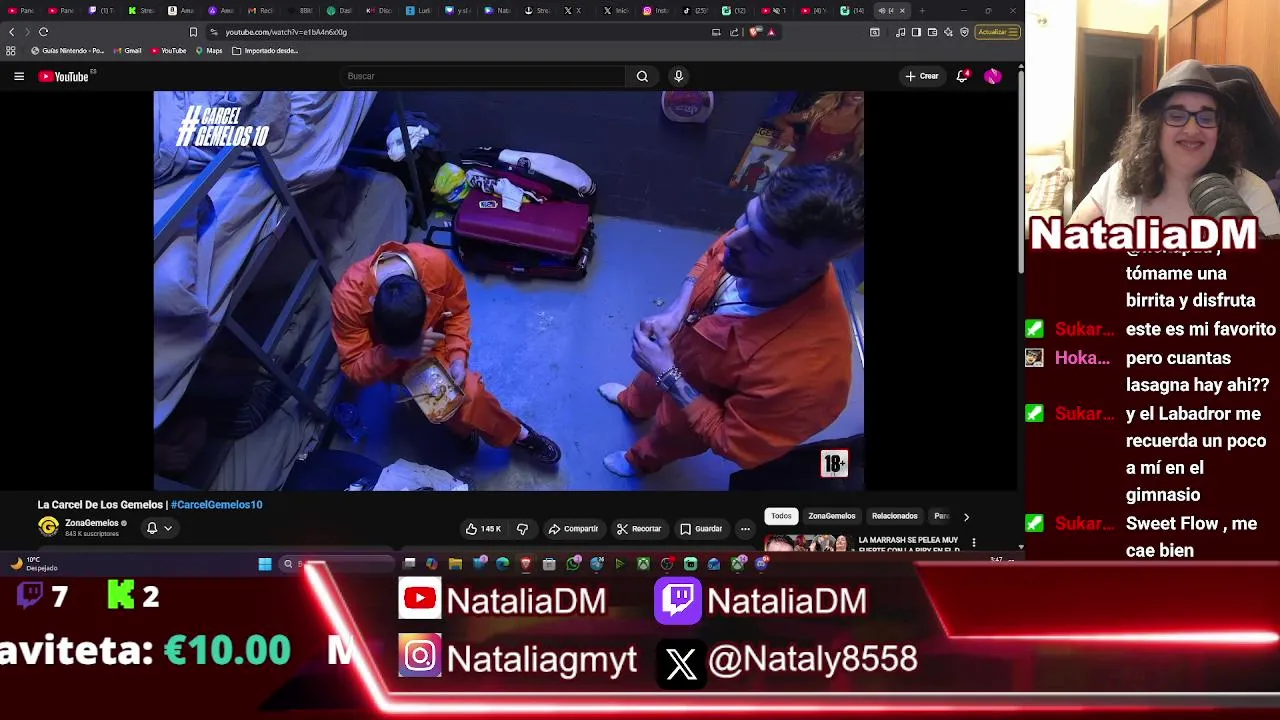Open the Windows Start button

265,564
